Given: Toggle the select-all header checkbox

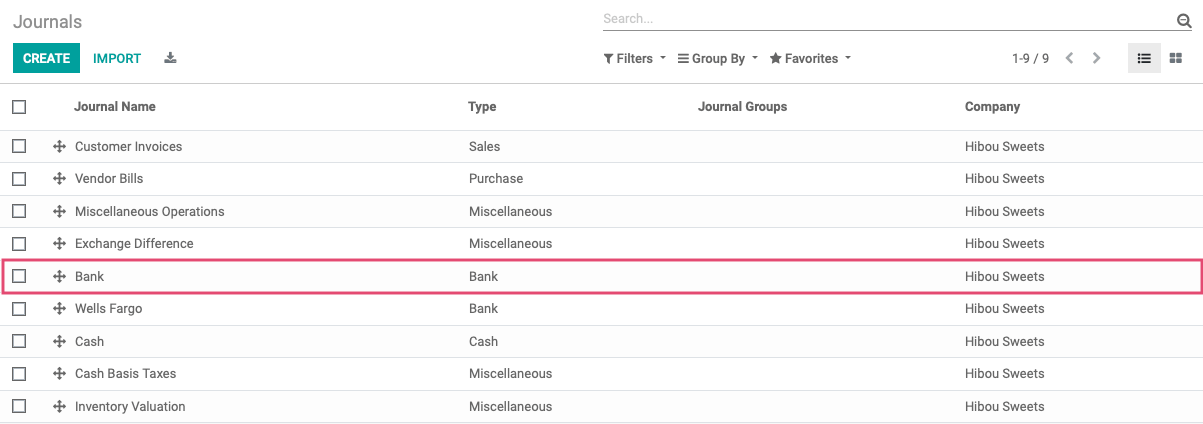Looking at the screenshot, I should tap(19, 106).
